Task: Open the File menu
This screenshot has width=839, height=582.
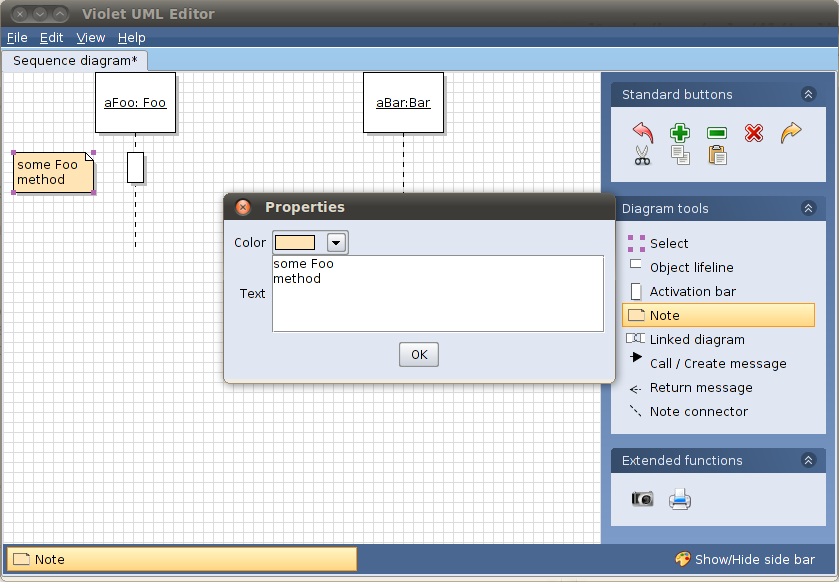Action: [17, 38]
